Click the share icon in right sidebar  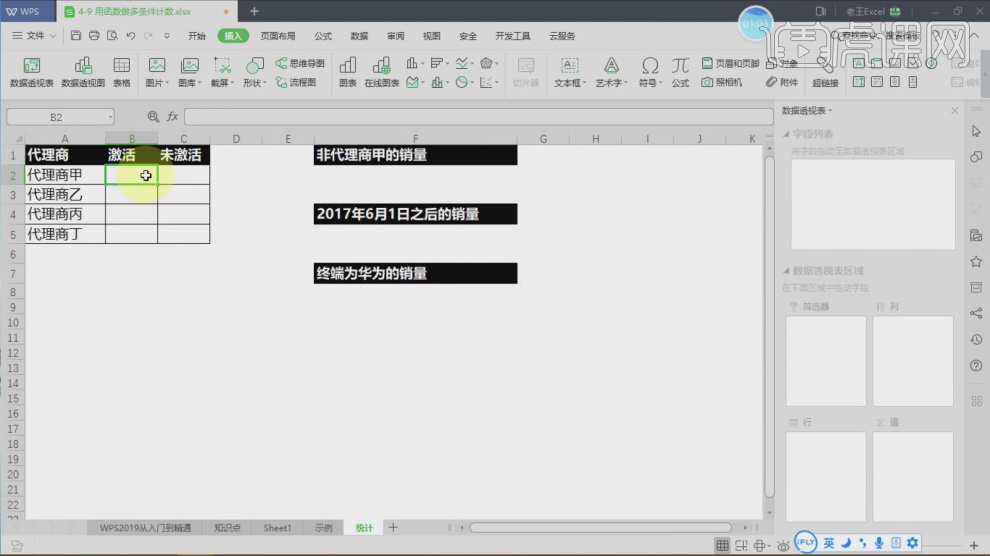976,313
